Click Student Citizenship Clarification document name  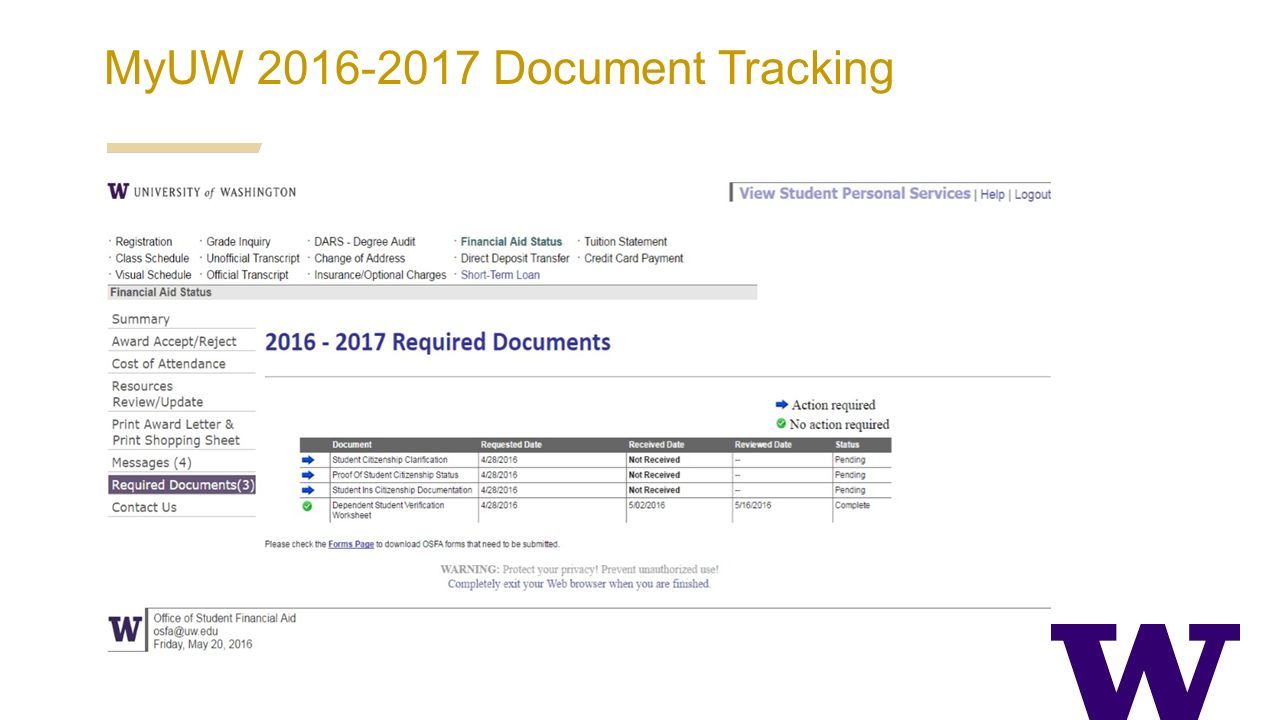tap(390, 460)
